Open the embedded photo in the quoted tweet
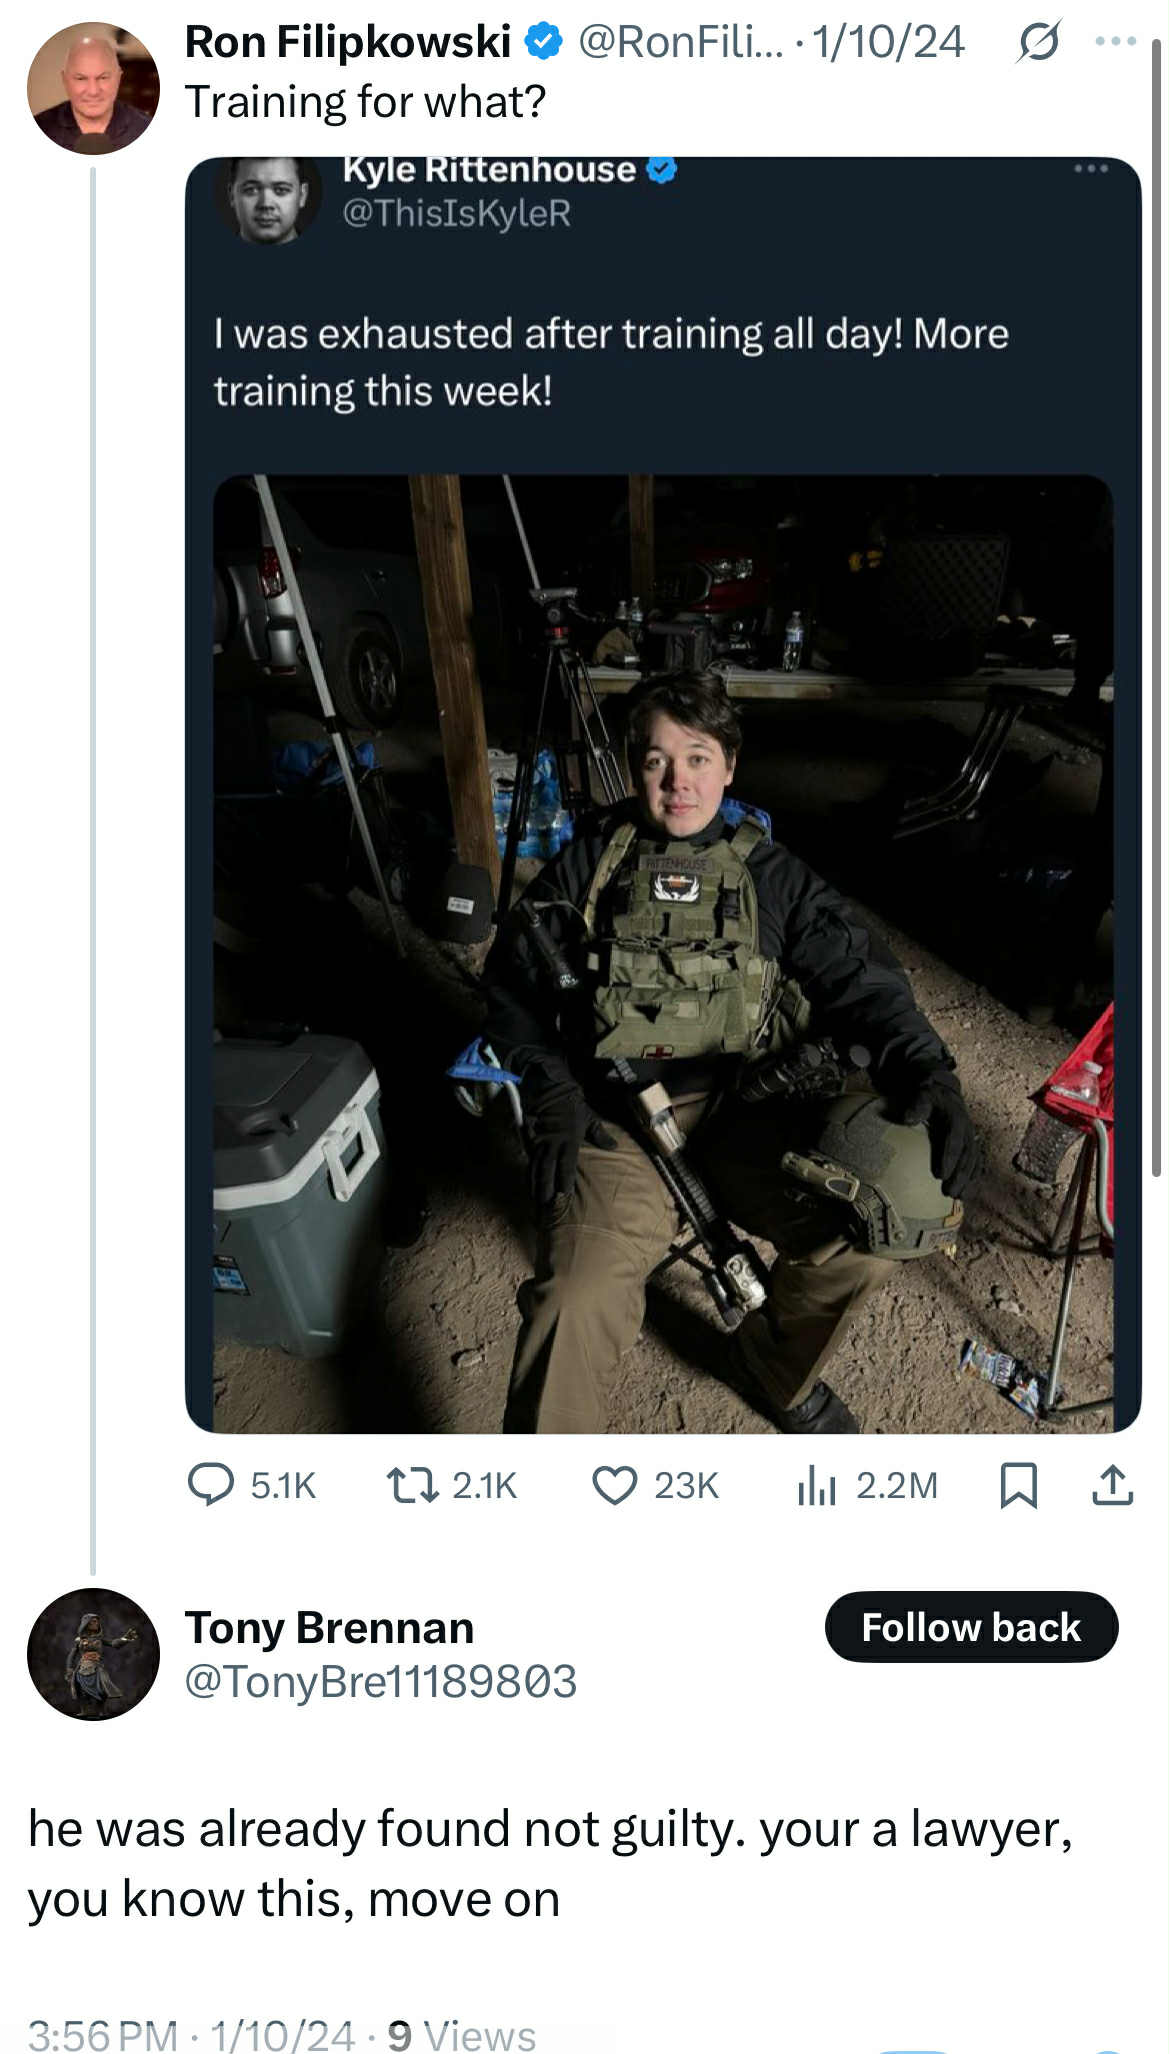 pyautogui.click(x=663, y=953)
